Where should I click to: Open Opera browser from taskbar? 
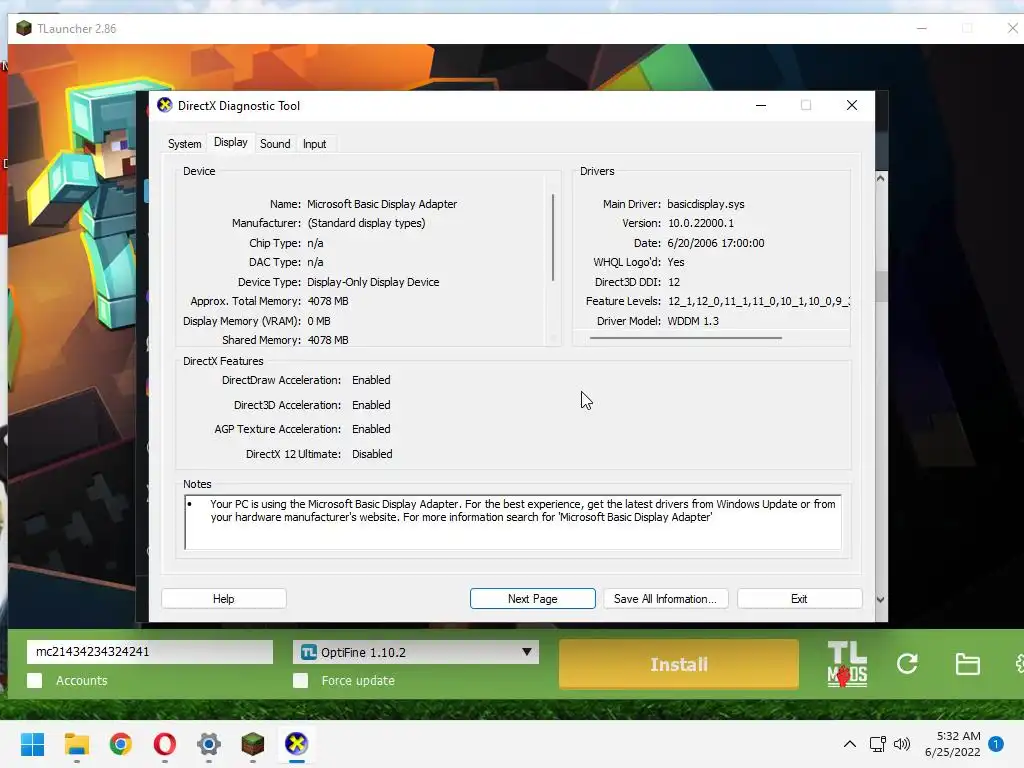point(165,744)
